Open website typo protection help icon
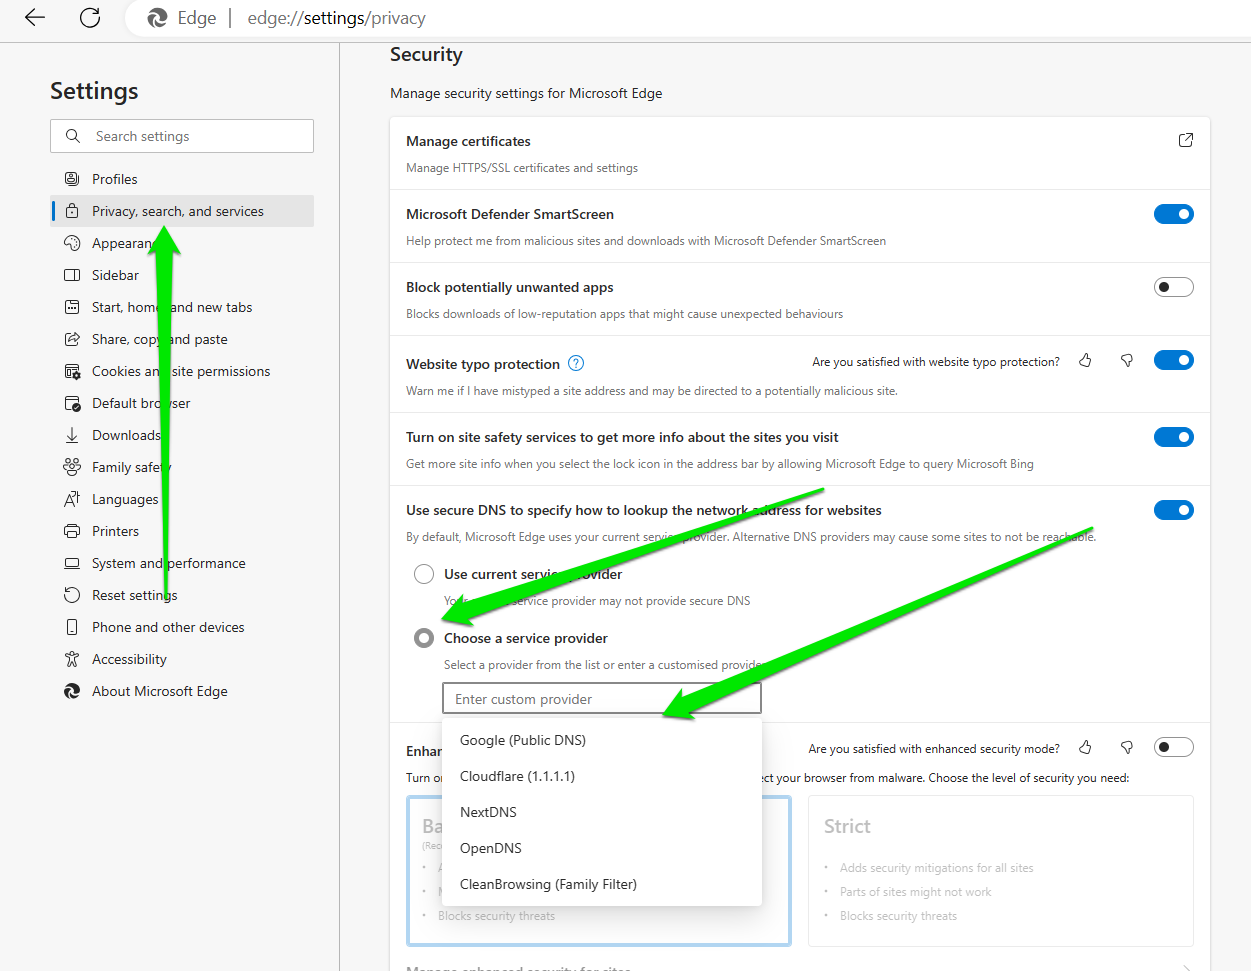This screenshot has width=1251, height=971. (576, 363)
